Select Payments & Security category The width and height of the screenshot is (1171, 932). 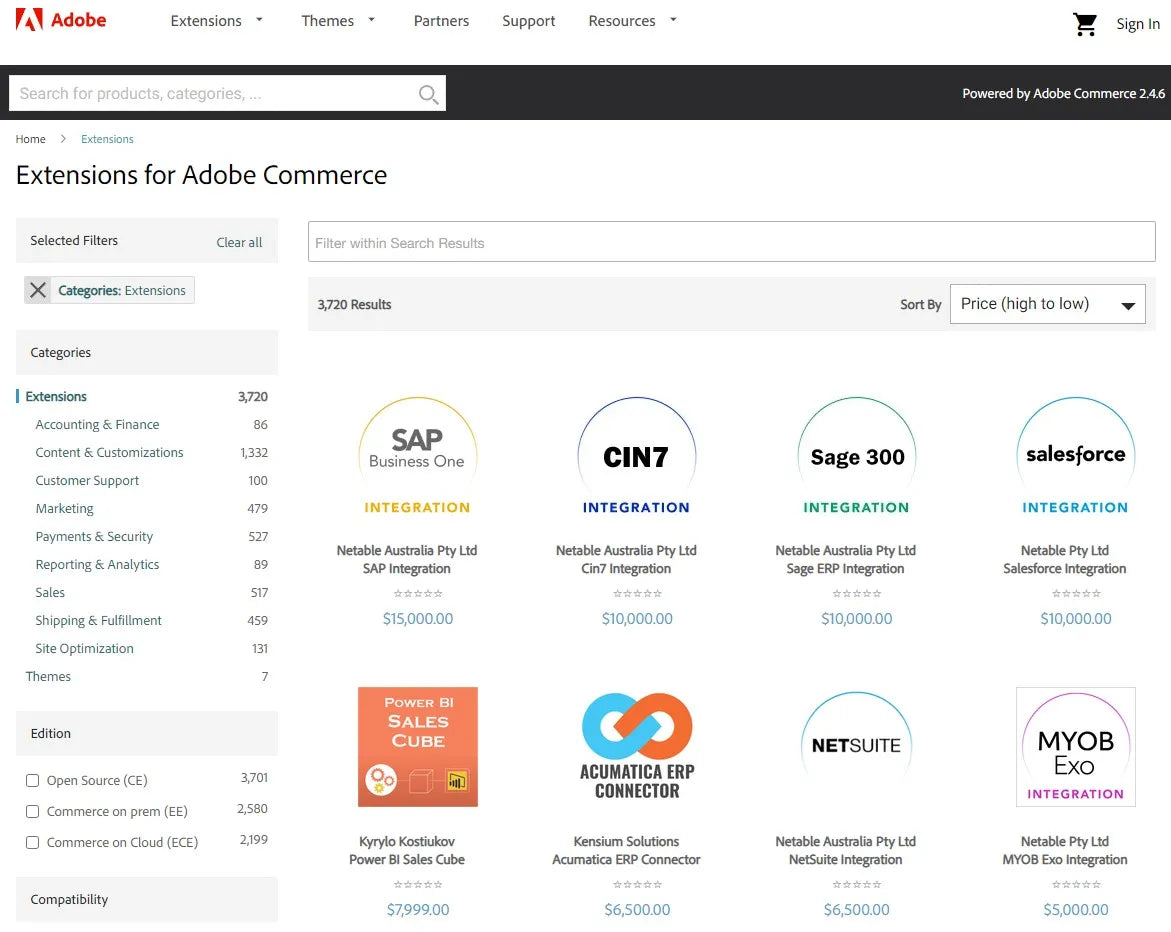tap(94, 536)
